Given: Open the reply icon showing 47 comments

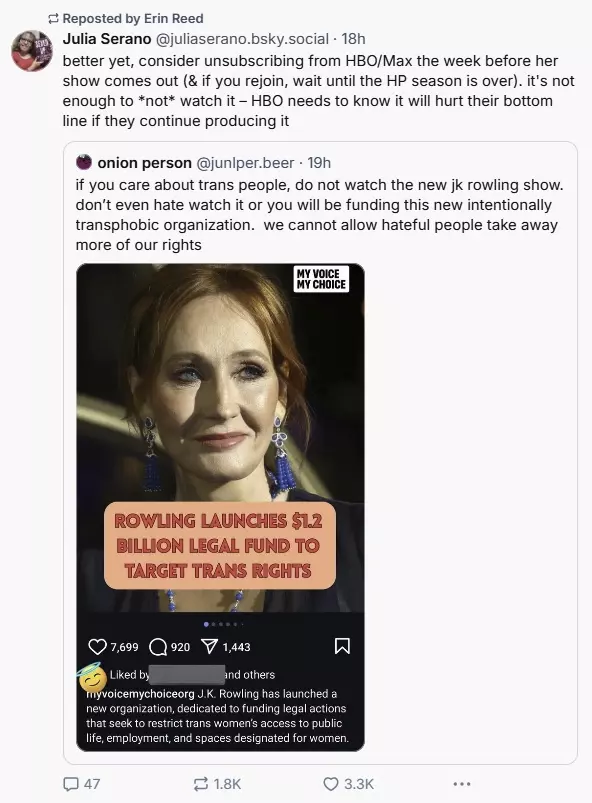Looking at the screenshot, I should pyautogui.click(x=70, y=784).
